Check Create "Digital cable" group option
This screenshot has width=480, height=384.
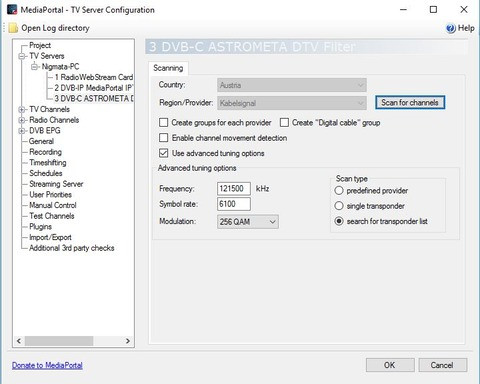click(x=284, y=123)
